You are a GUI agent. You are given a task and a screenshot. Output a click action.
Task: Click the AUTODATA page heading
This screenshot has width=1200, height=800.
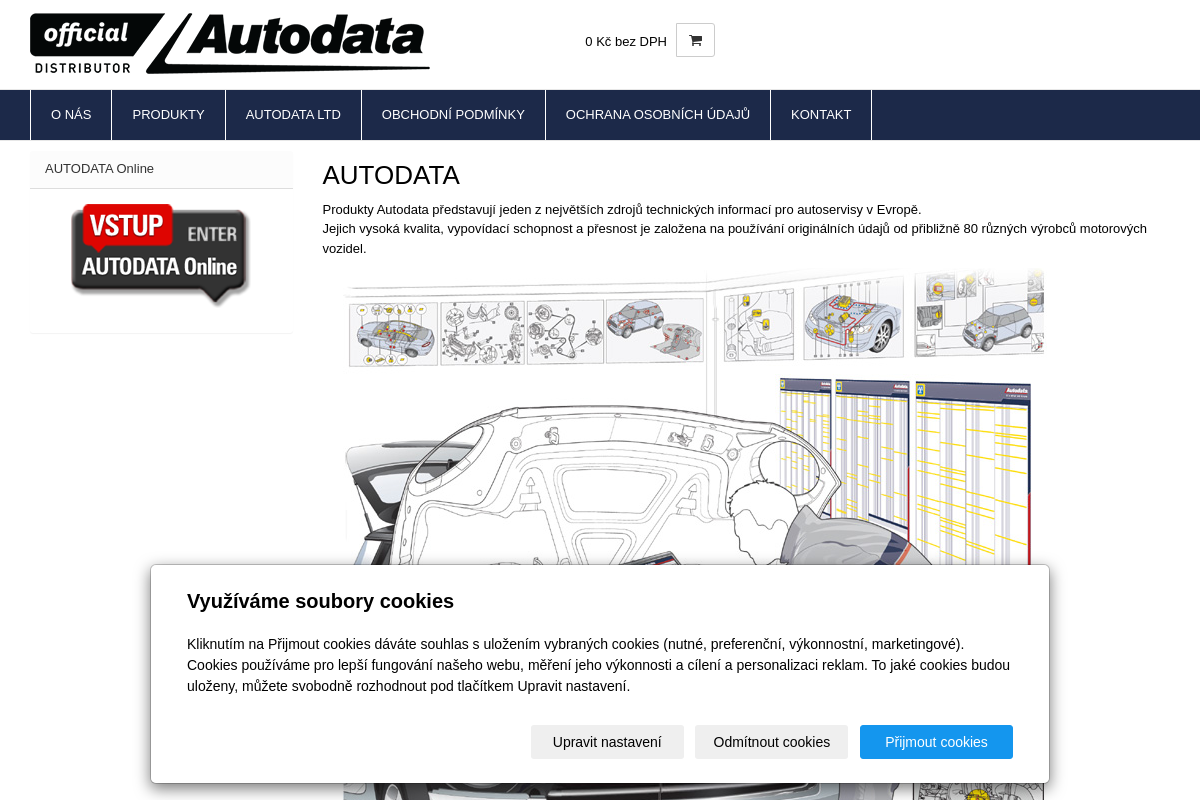tap(391, 175)
